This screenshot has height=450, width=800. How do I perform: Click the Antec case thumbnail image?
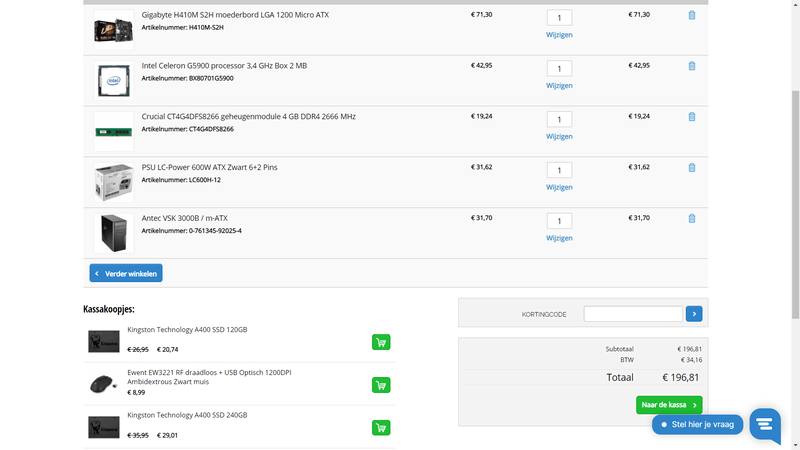tap(114, 233)
